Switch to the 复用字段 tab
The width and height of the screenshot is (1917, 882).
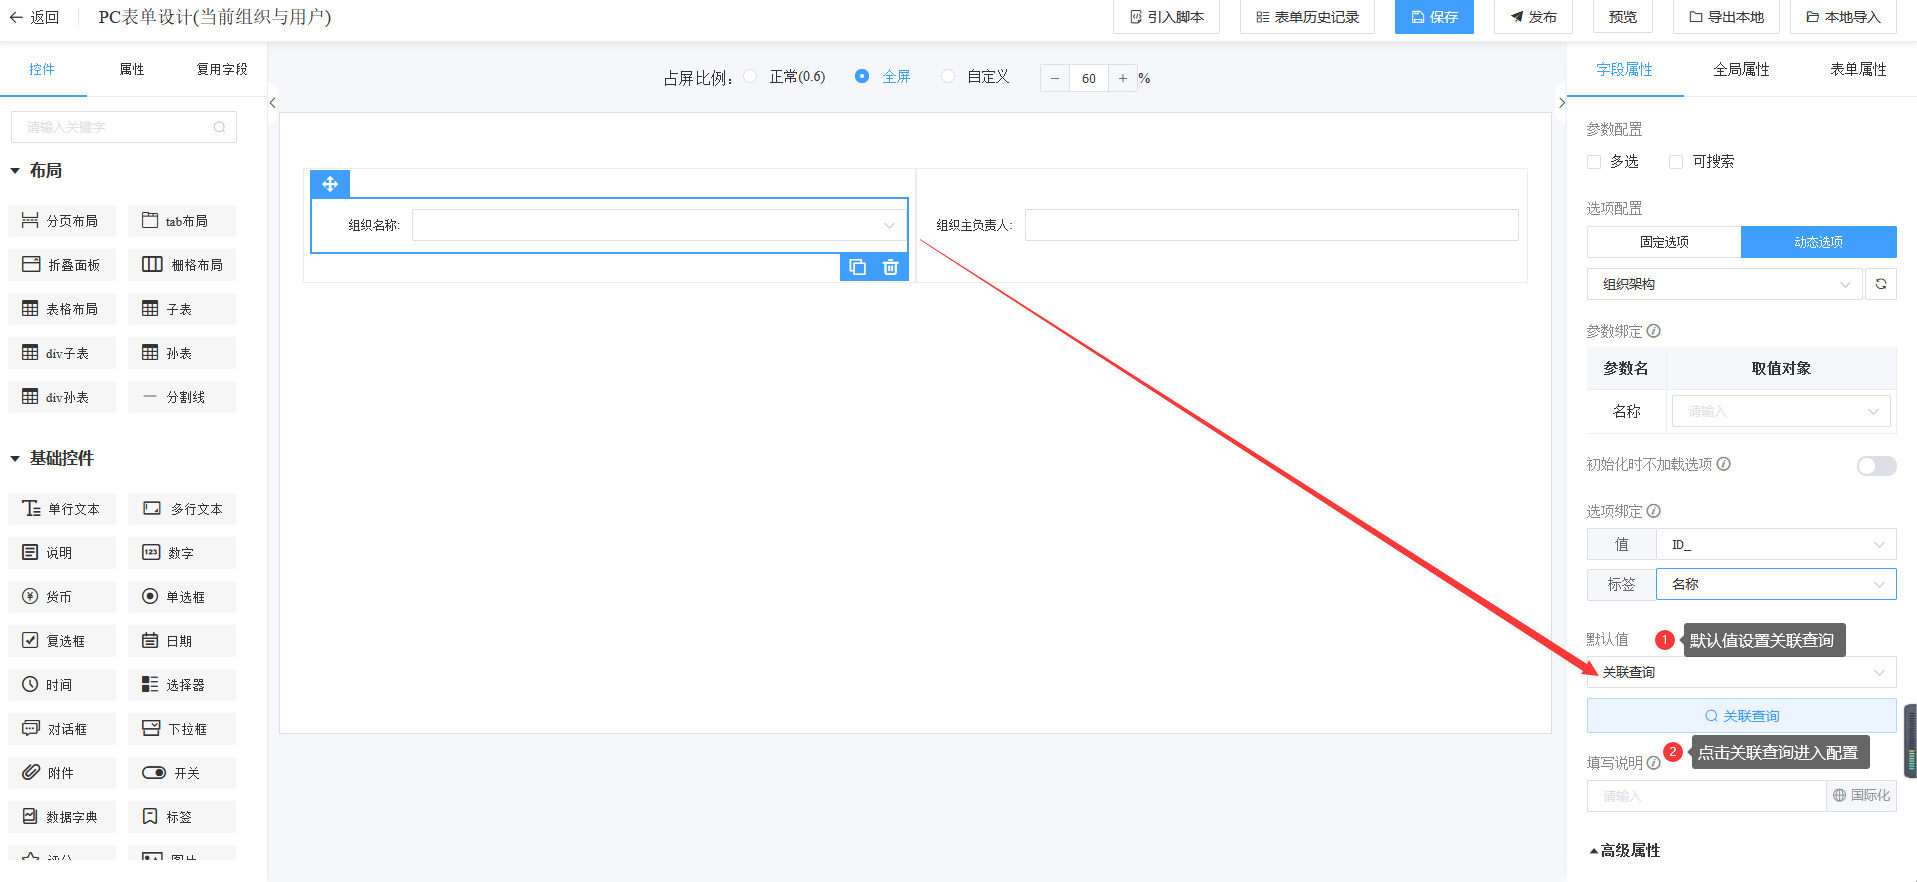(x=222, y=69)
